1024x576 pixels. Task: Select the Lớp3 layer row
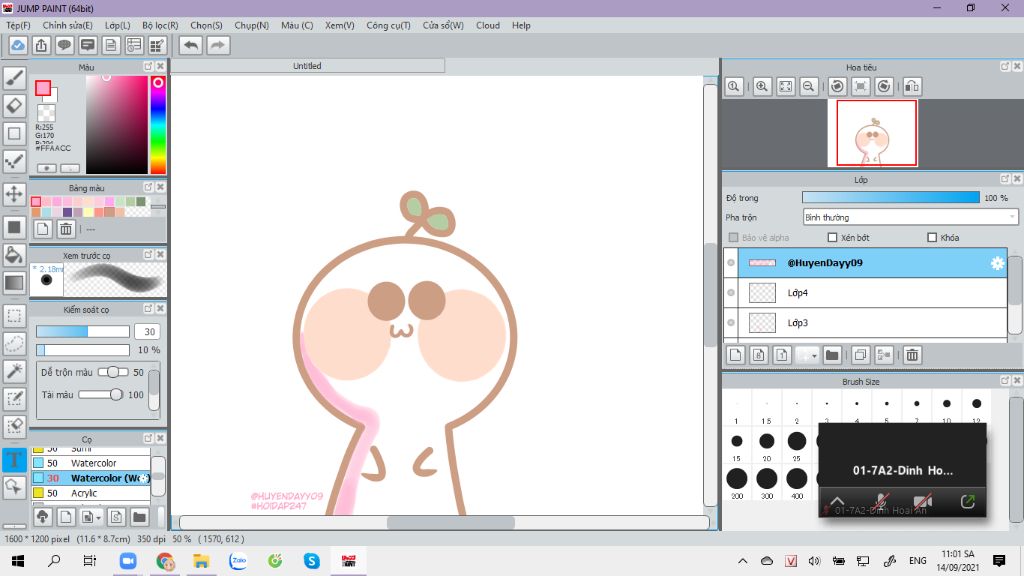pos(872,323)
